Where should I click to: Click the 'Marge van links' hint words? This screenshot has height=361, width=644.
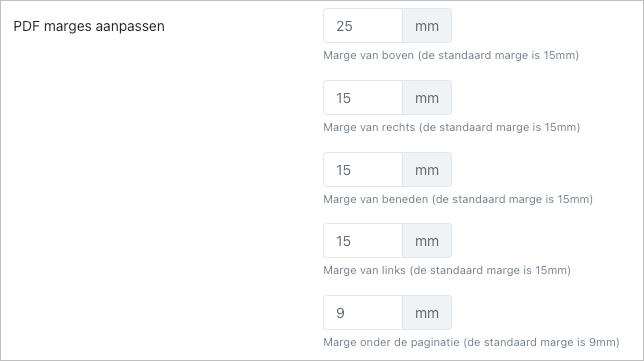pos(364,270)
